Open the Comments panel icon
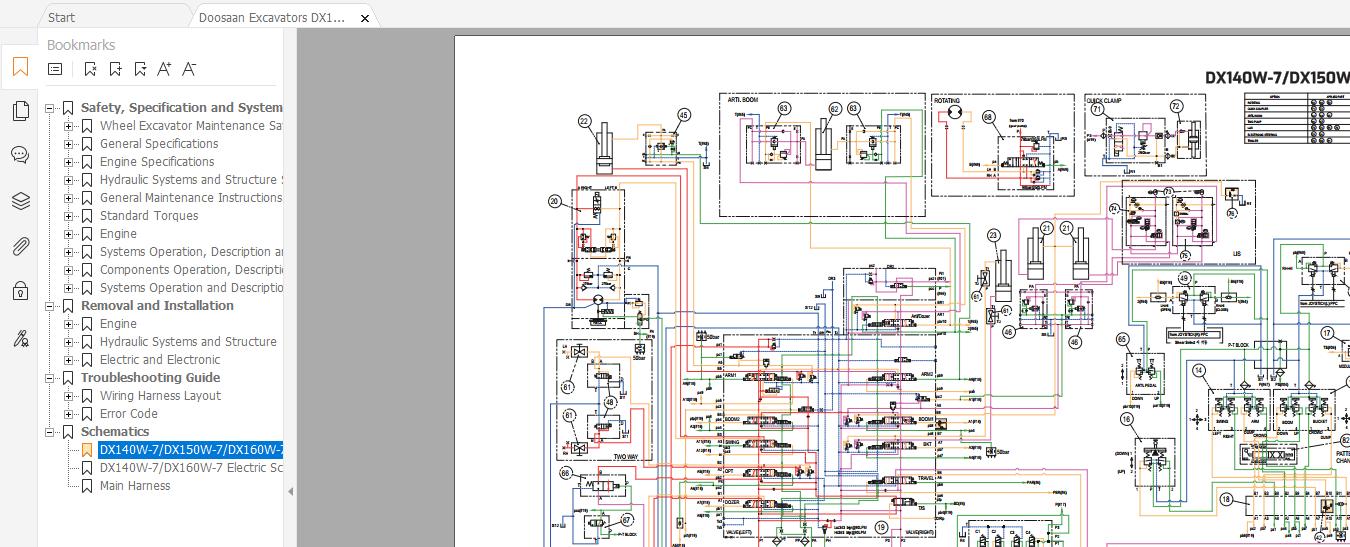 (x=20, y=155)
